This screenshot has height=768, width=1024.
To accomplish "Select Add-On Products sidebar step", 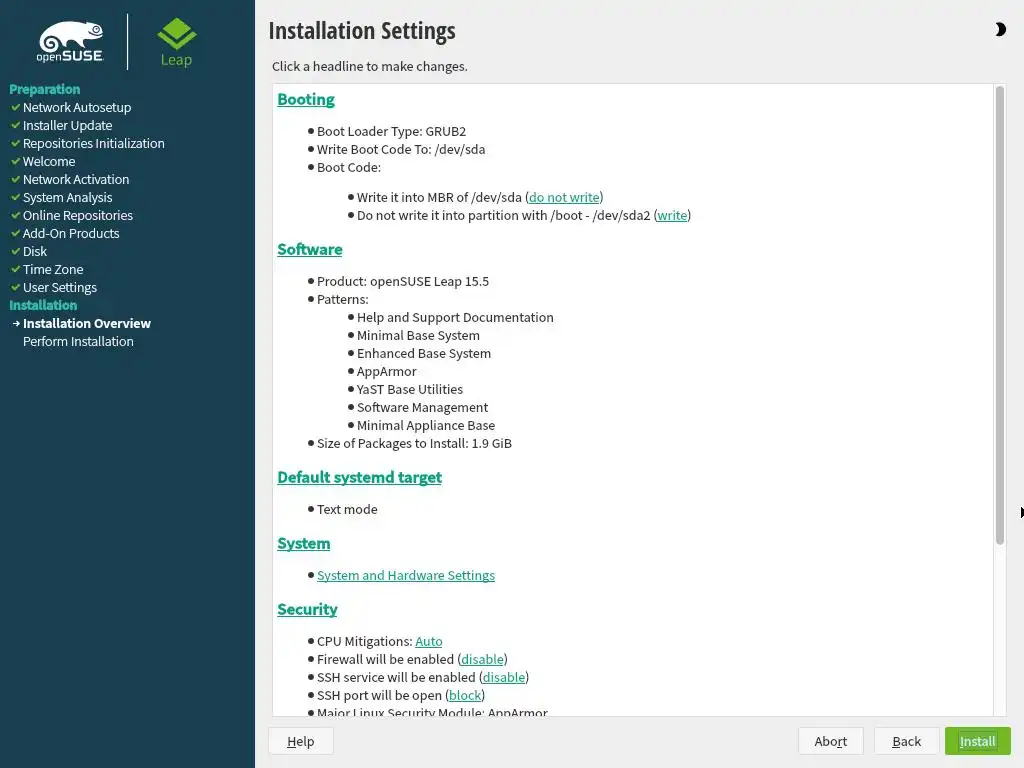I will [71, 234].
